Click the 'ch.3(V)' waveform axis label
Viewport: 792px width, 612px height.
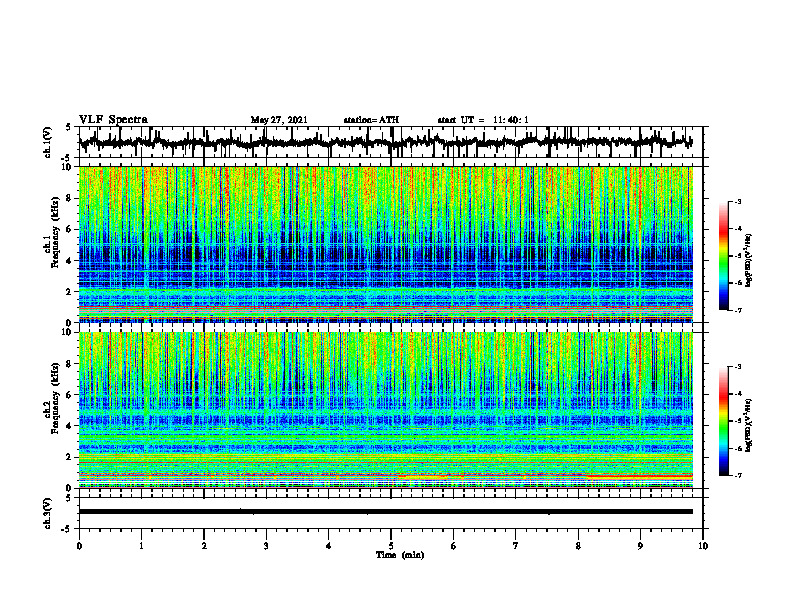(x=48, y=513)
